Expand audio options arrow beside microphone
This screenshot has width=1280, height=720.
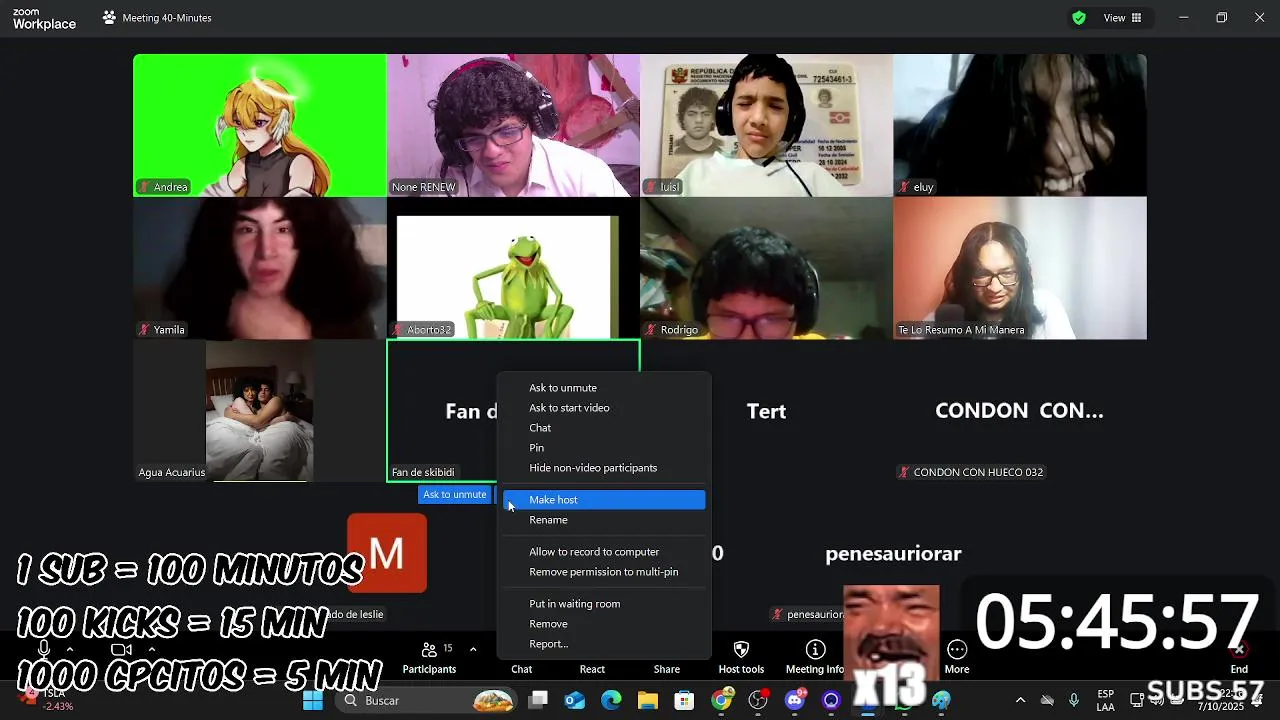69,650
